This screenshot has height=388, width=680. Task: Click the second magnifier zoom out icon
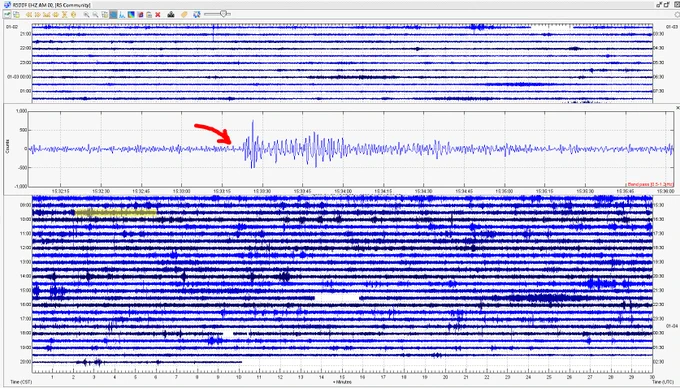[95, 14]
